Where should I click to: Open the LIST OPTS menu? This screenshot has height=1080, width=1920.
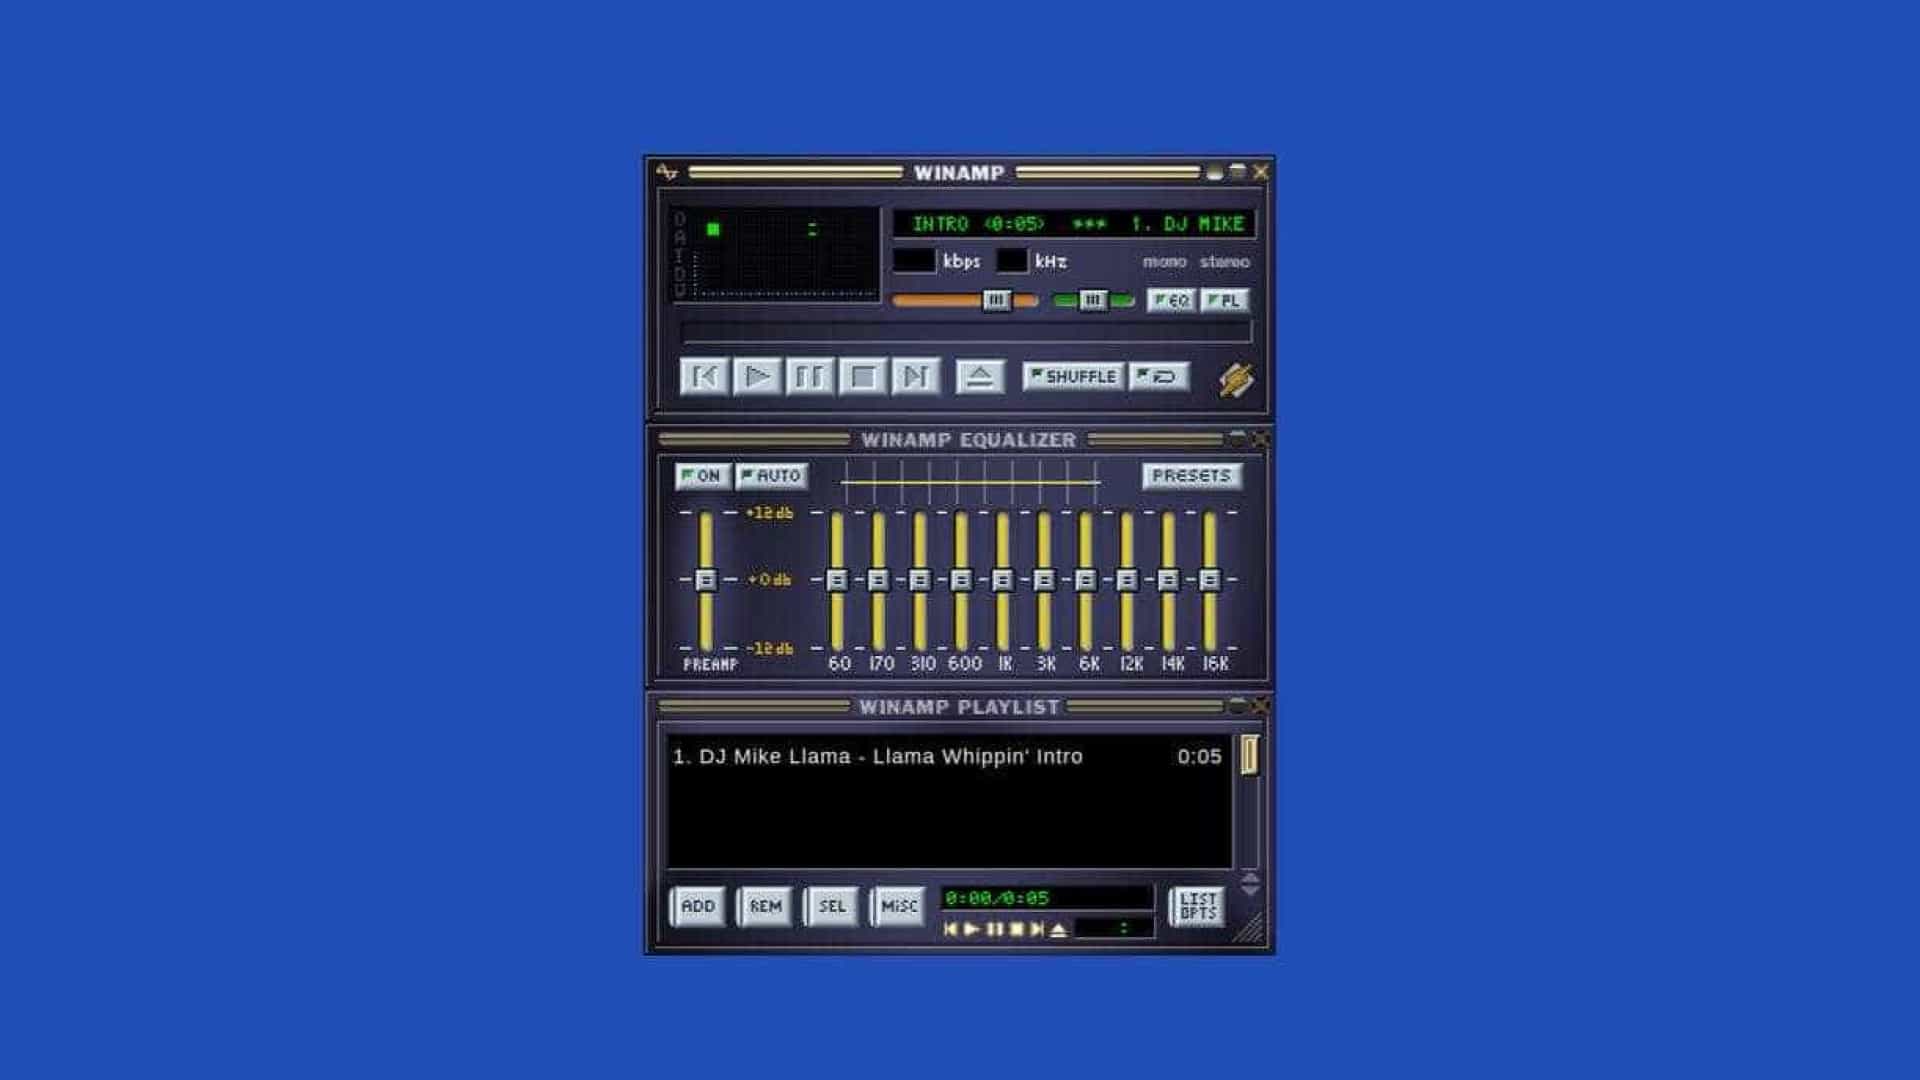1198,907
